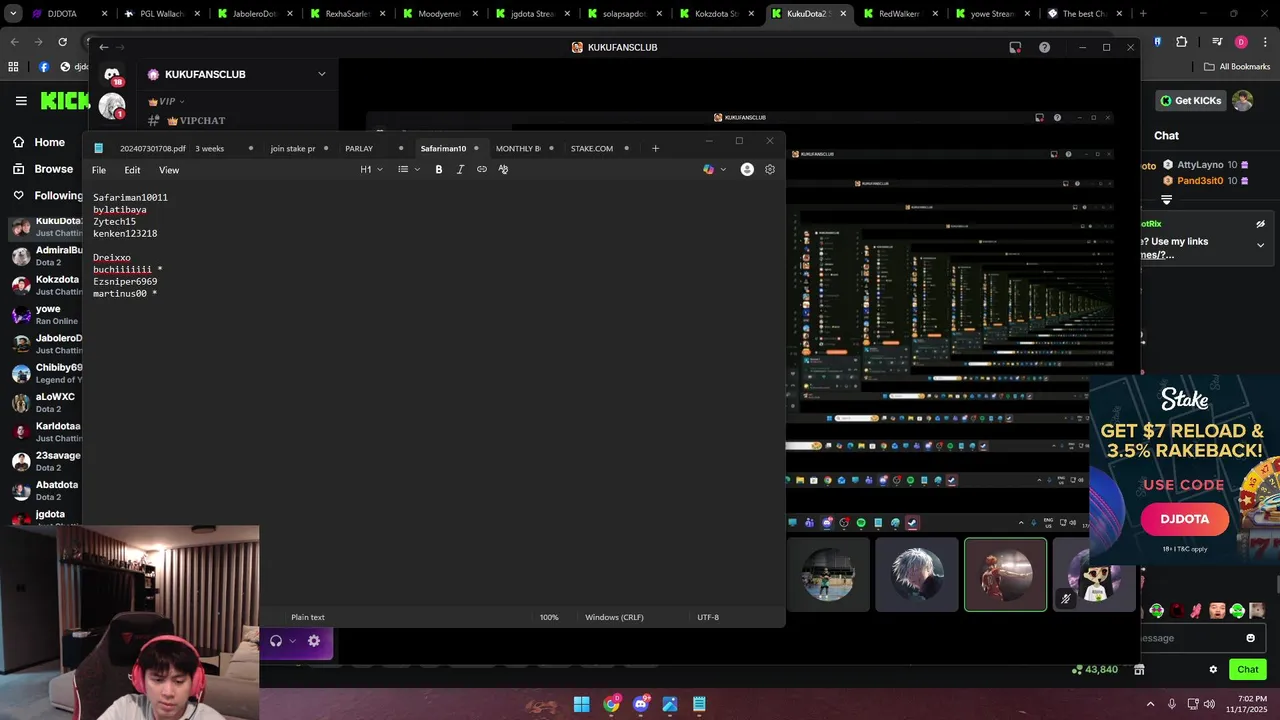The width and height of the screenshot is (1280, 720).
Task: Go to Kick Home
Action: tap(40, 142)
